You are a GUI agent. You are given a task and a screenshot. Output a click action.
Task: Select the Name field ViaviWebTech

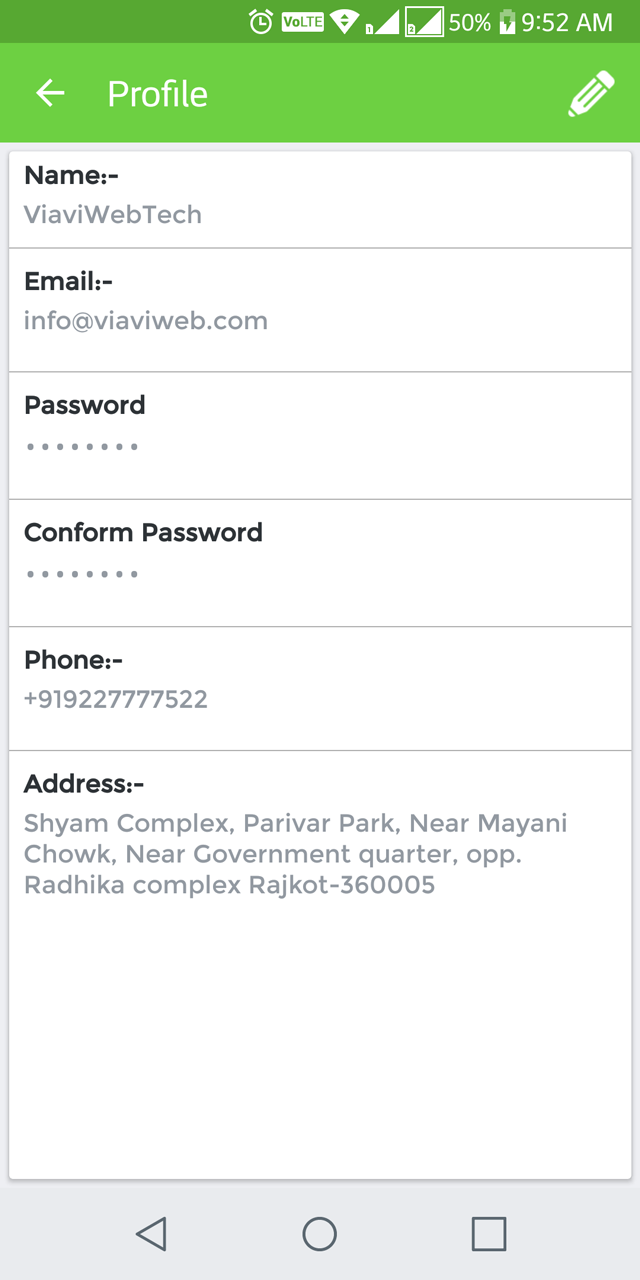(x=113, y=214)
